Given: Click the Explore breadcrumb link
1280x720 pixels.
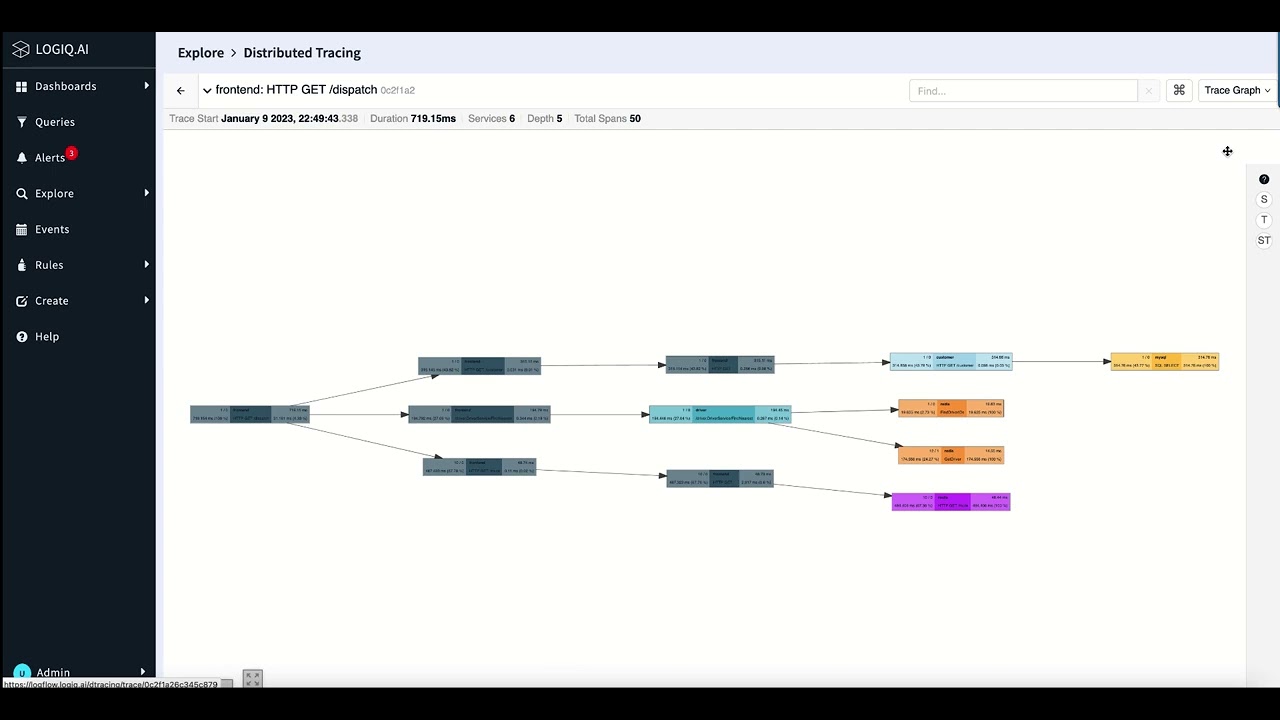Looking at the screenshot, I should [201, 53].
